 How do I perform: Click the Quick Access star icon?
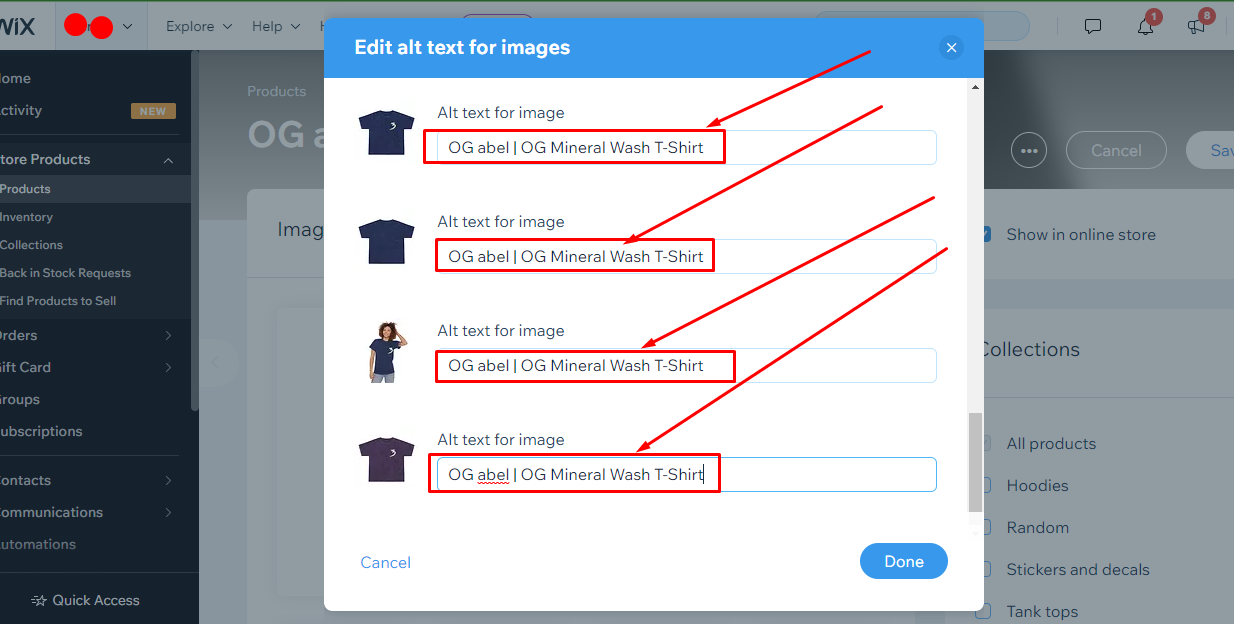(x=39, y=601)
